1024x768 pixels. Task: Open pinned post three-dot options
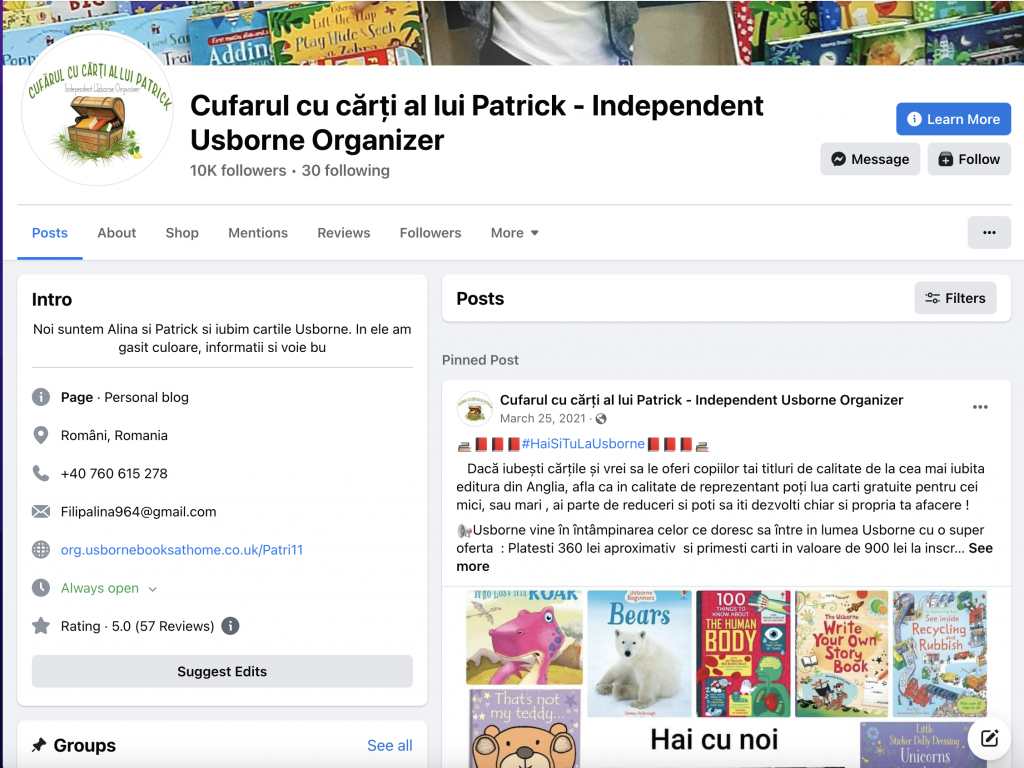pos(980,407)
